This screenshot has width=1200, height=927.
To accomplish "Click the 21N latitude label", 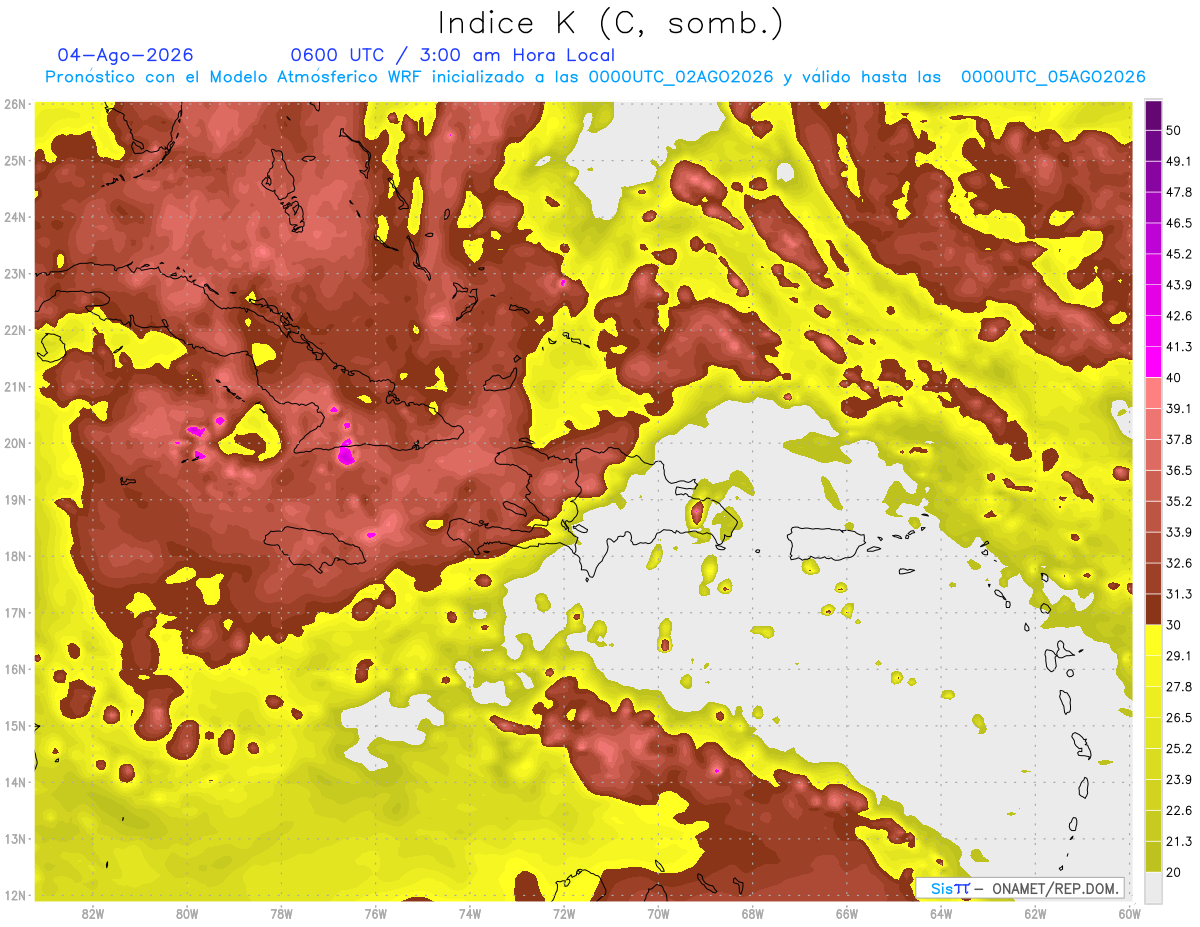I will coord(15,386).
